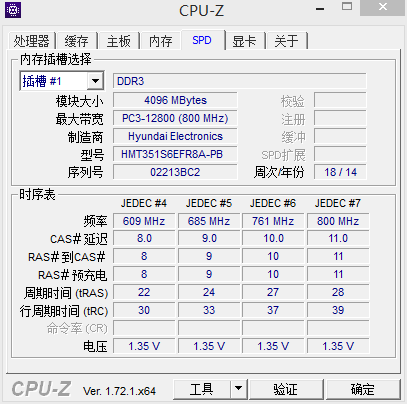Select the 4096 MBytes module size value
The width and height of the screenshot is (407, 404).
coord(175,100)
